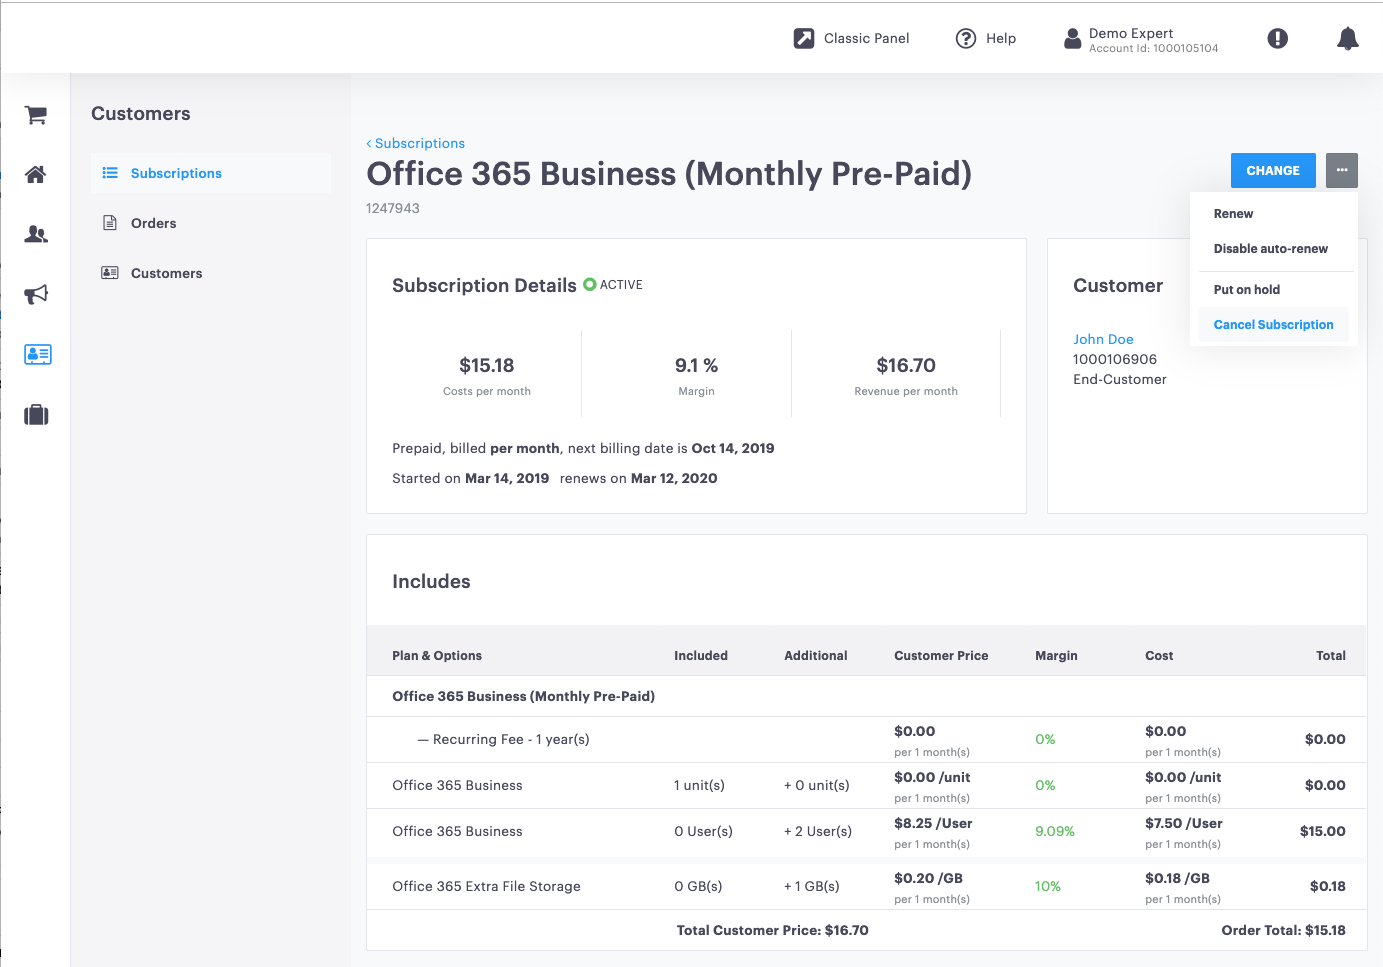Click the Additional column header
Screen dimensions: 1383x967
(816, 656)
